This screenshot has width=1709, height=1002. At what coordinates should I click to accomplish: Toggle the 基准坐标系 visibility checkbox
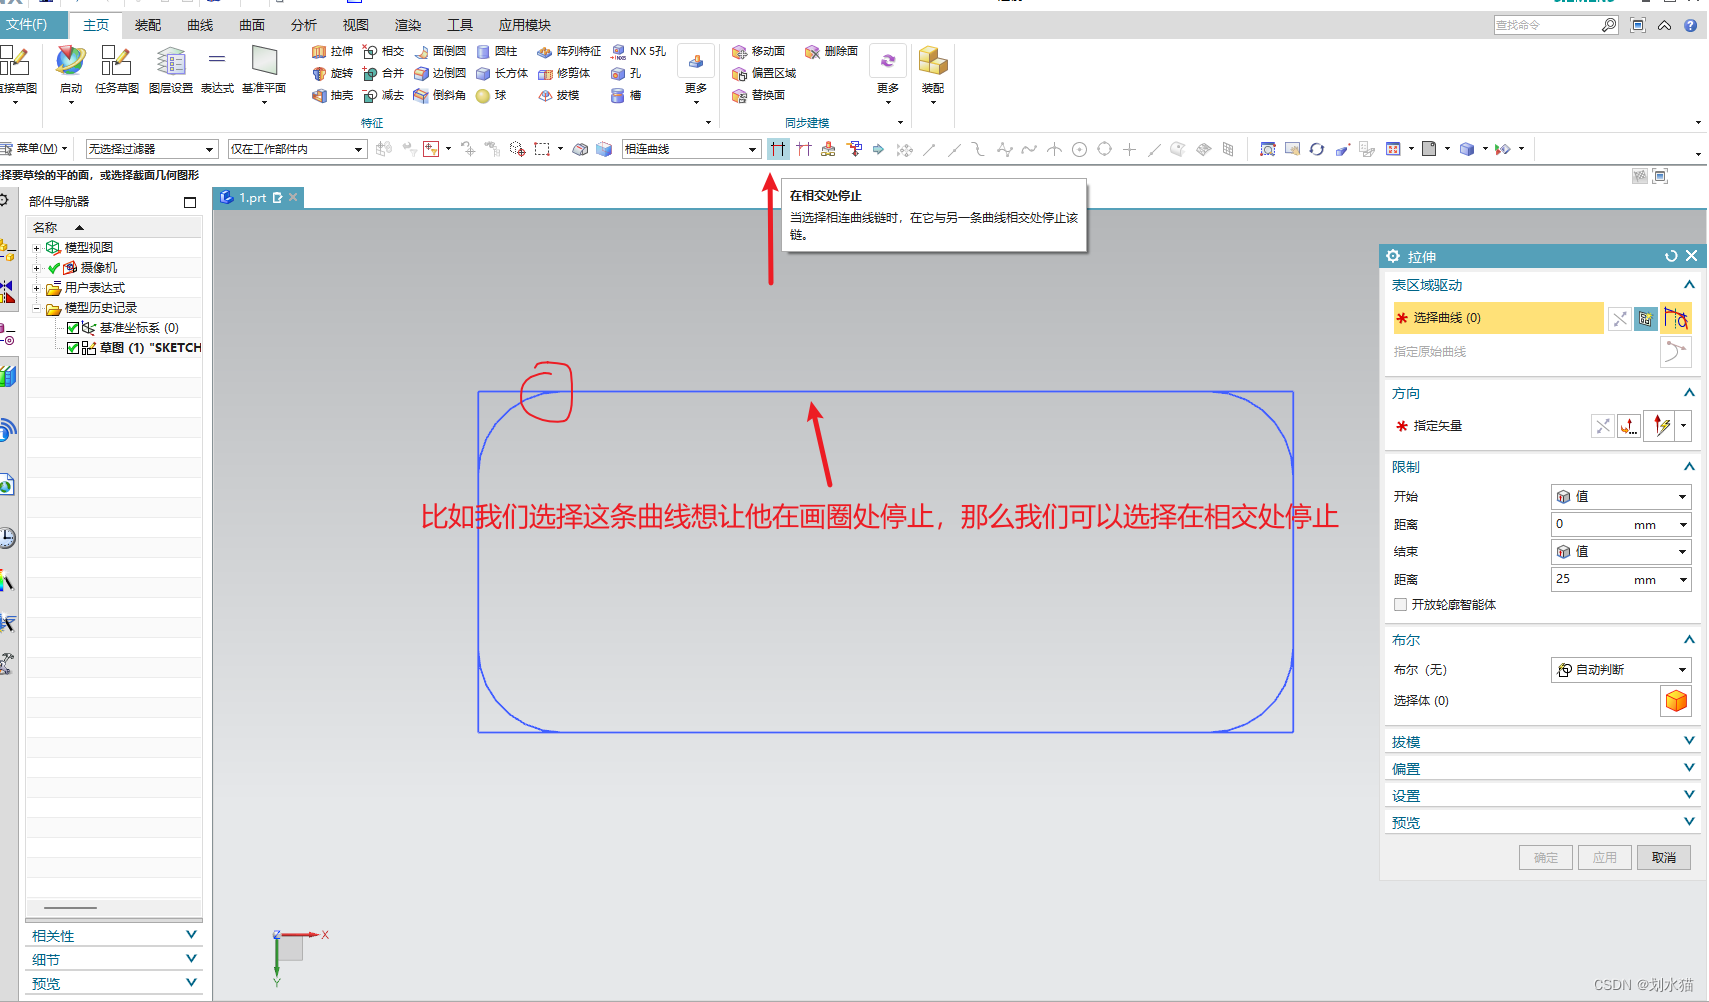coord(71,327)
